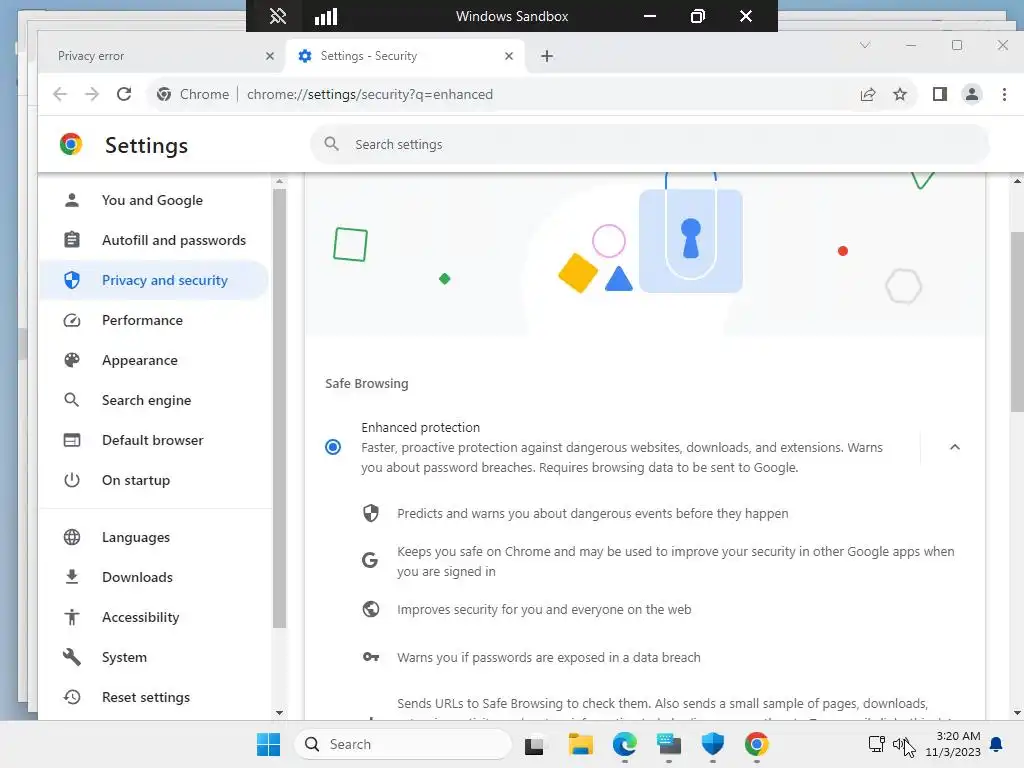Open Default browser settings

tap(153, 440)
